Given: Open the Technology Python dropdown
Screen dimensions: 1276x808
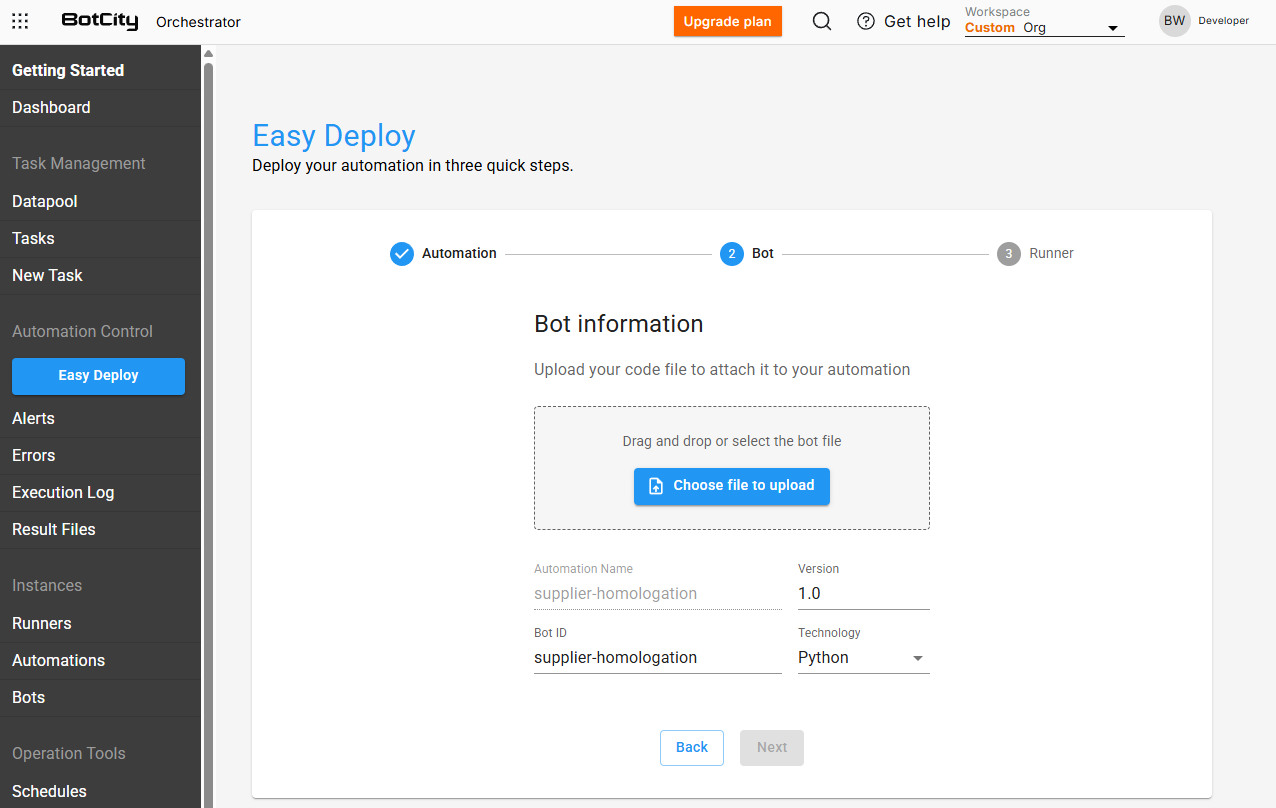Looking at the screenshot, I should click(x=864, y=658).
